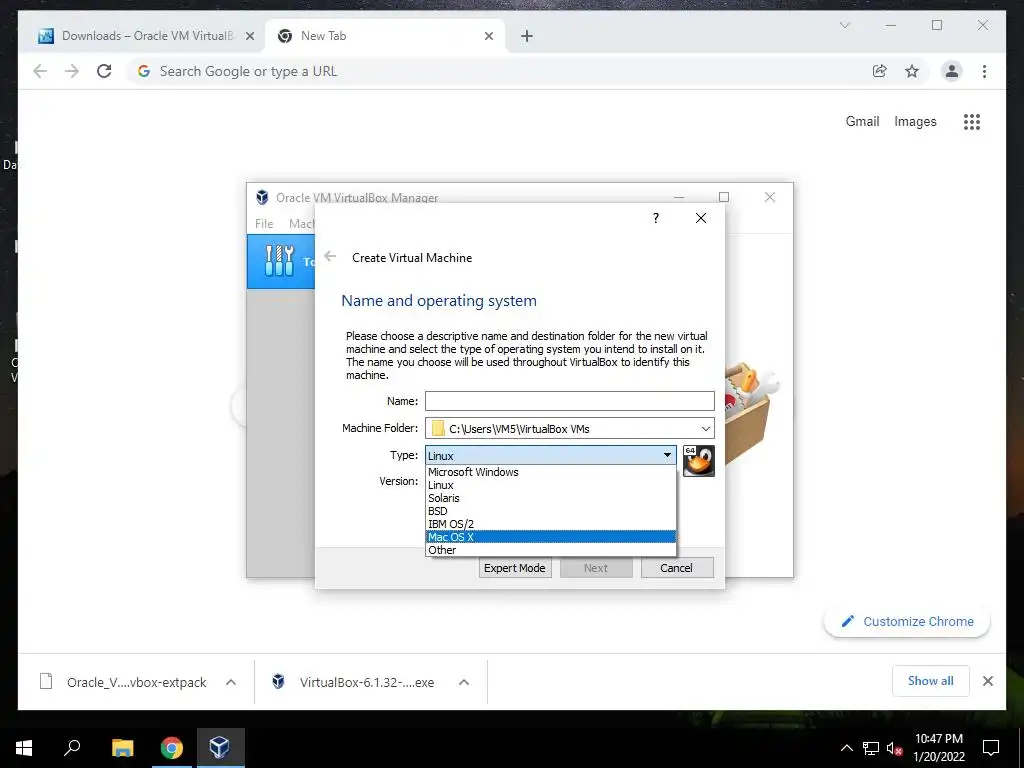Open File Explorer from taskbar
1024x768 pixels.
click(122, 748)
